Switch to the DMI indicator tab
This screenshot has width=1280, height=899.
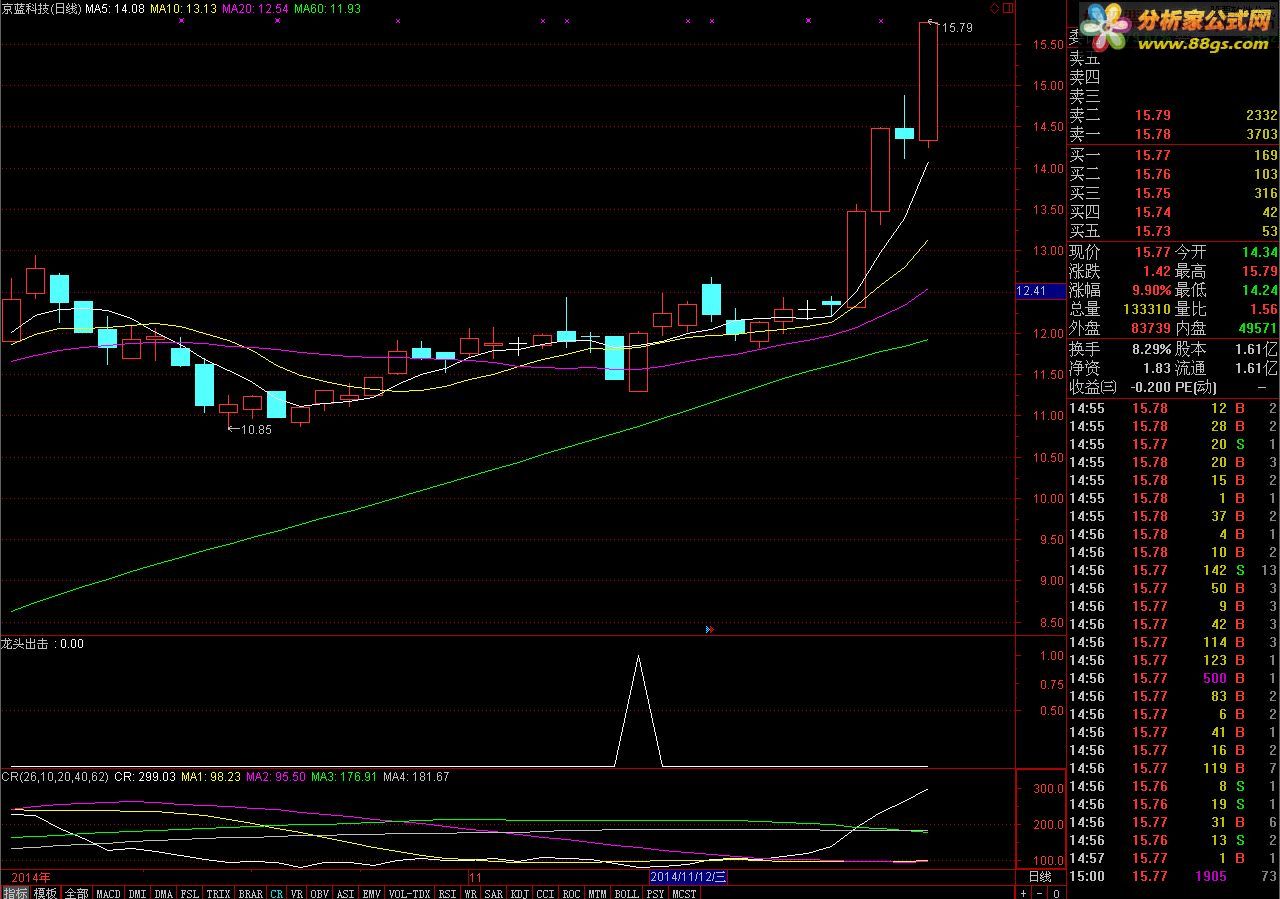137,892
